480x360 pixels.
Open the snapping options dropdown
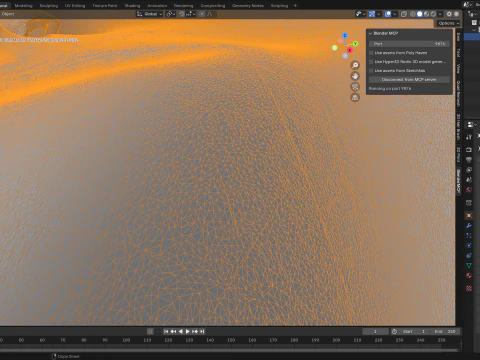pos(191,14)
